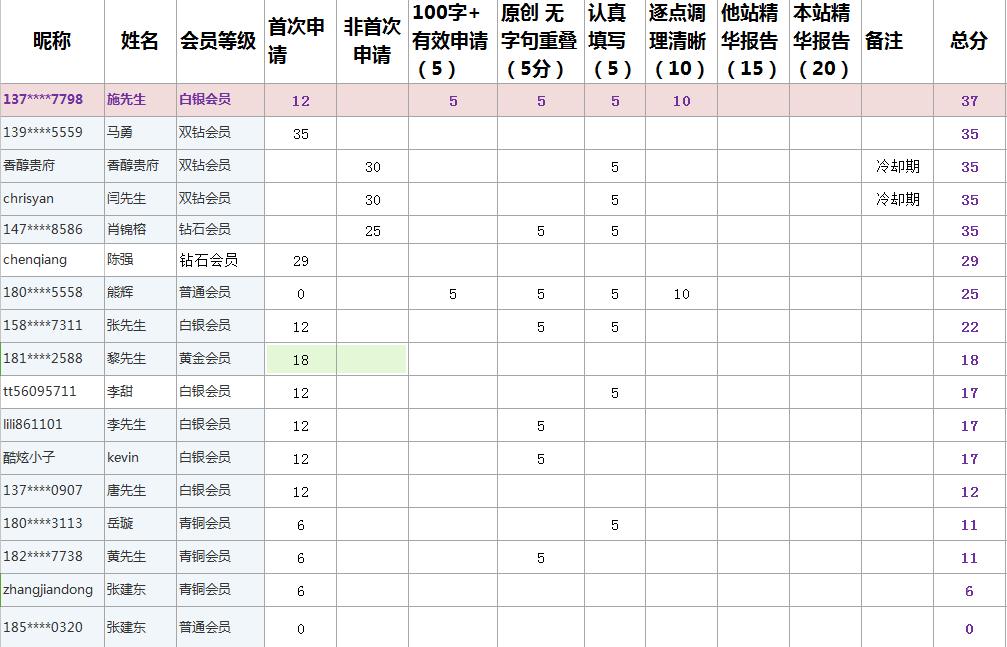Click the 备注 column header
This screenshot has height=647, width=1007.
[x=897, y=41]
